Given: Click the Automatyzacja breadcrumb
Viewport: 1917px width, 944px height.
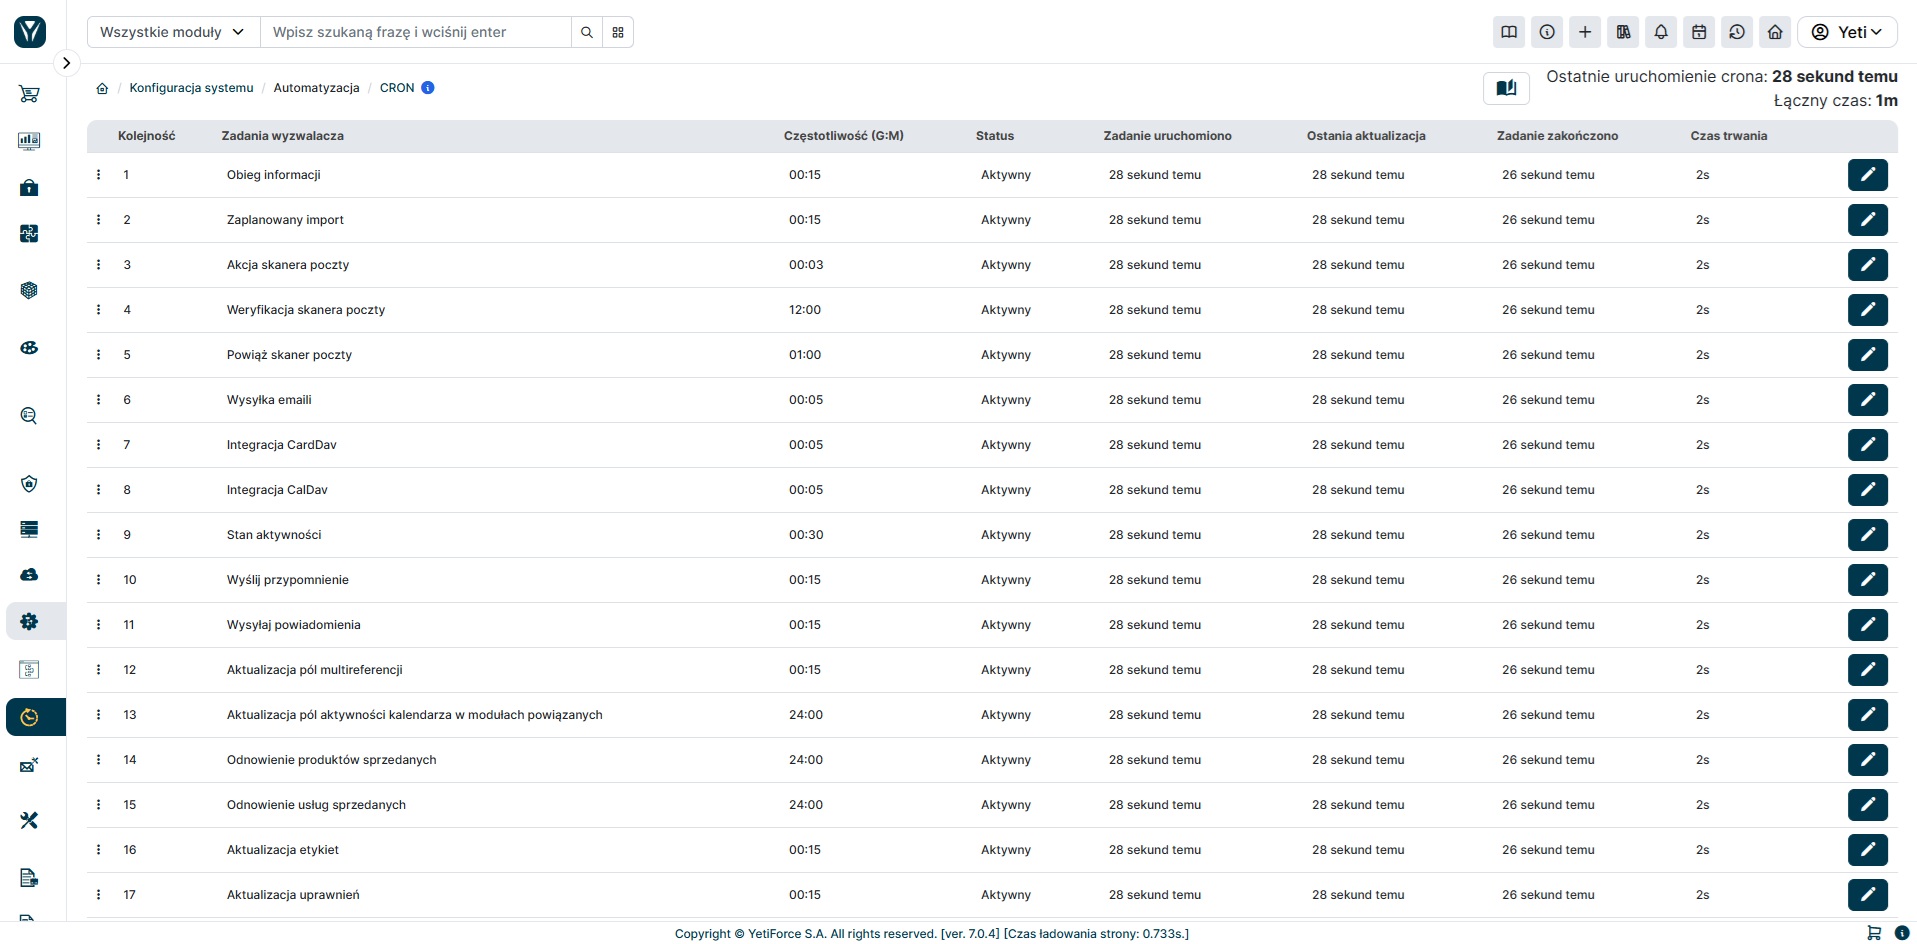Looking at the screenshot, I should [316, 88].
